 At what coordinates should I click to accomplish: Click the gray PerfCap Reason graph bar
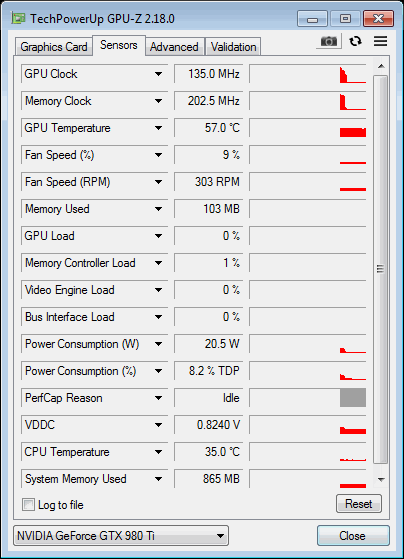[x=353, y=398]
